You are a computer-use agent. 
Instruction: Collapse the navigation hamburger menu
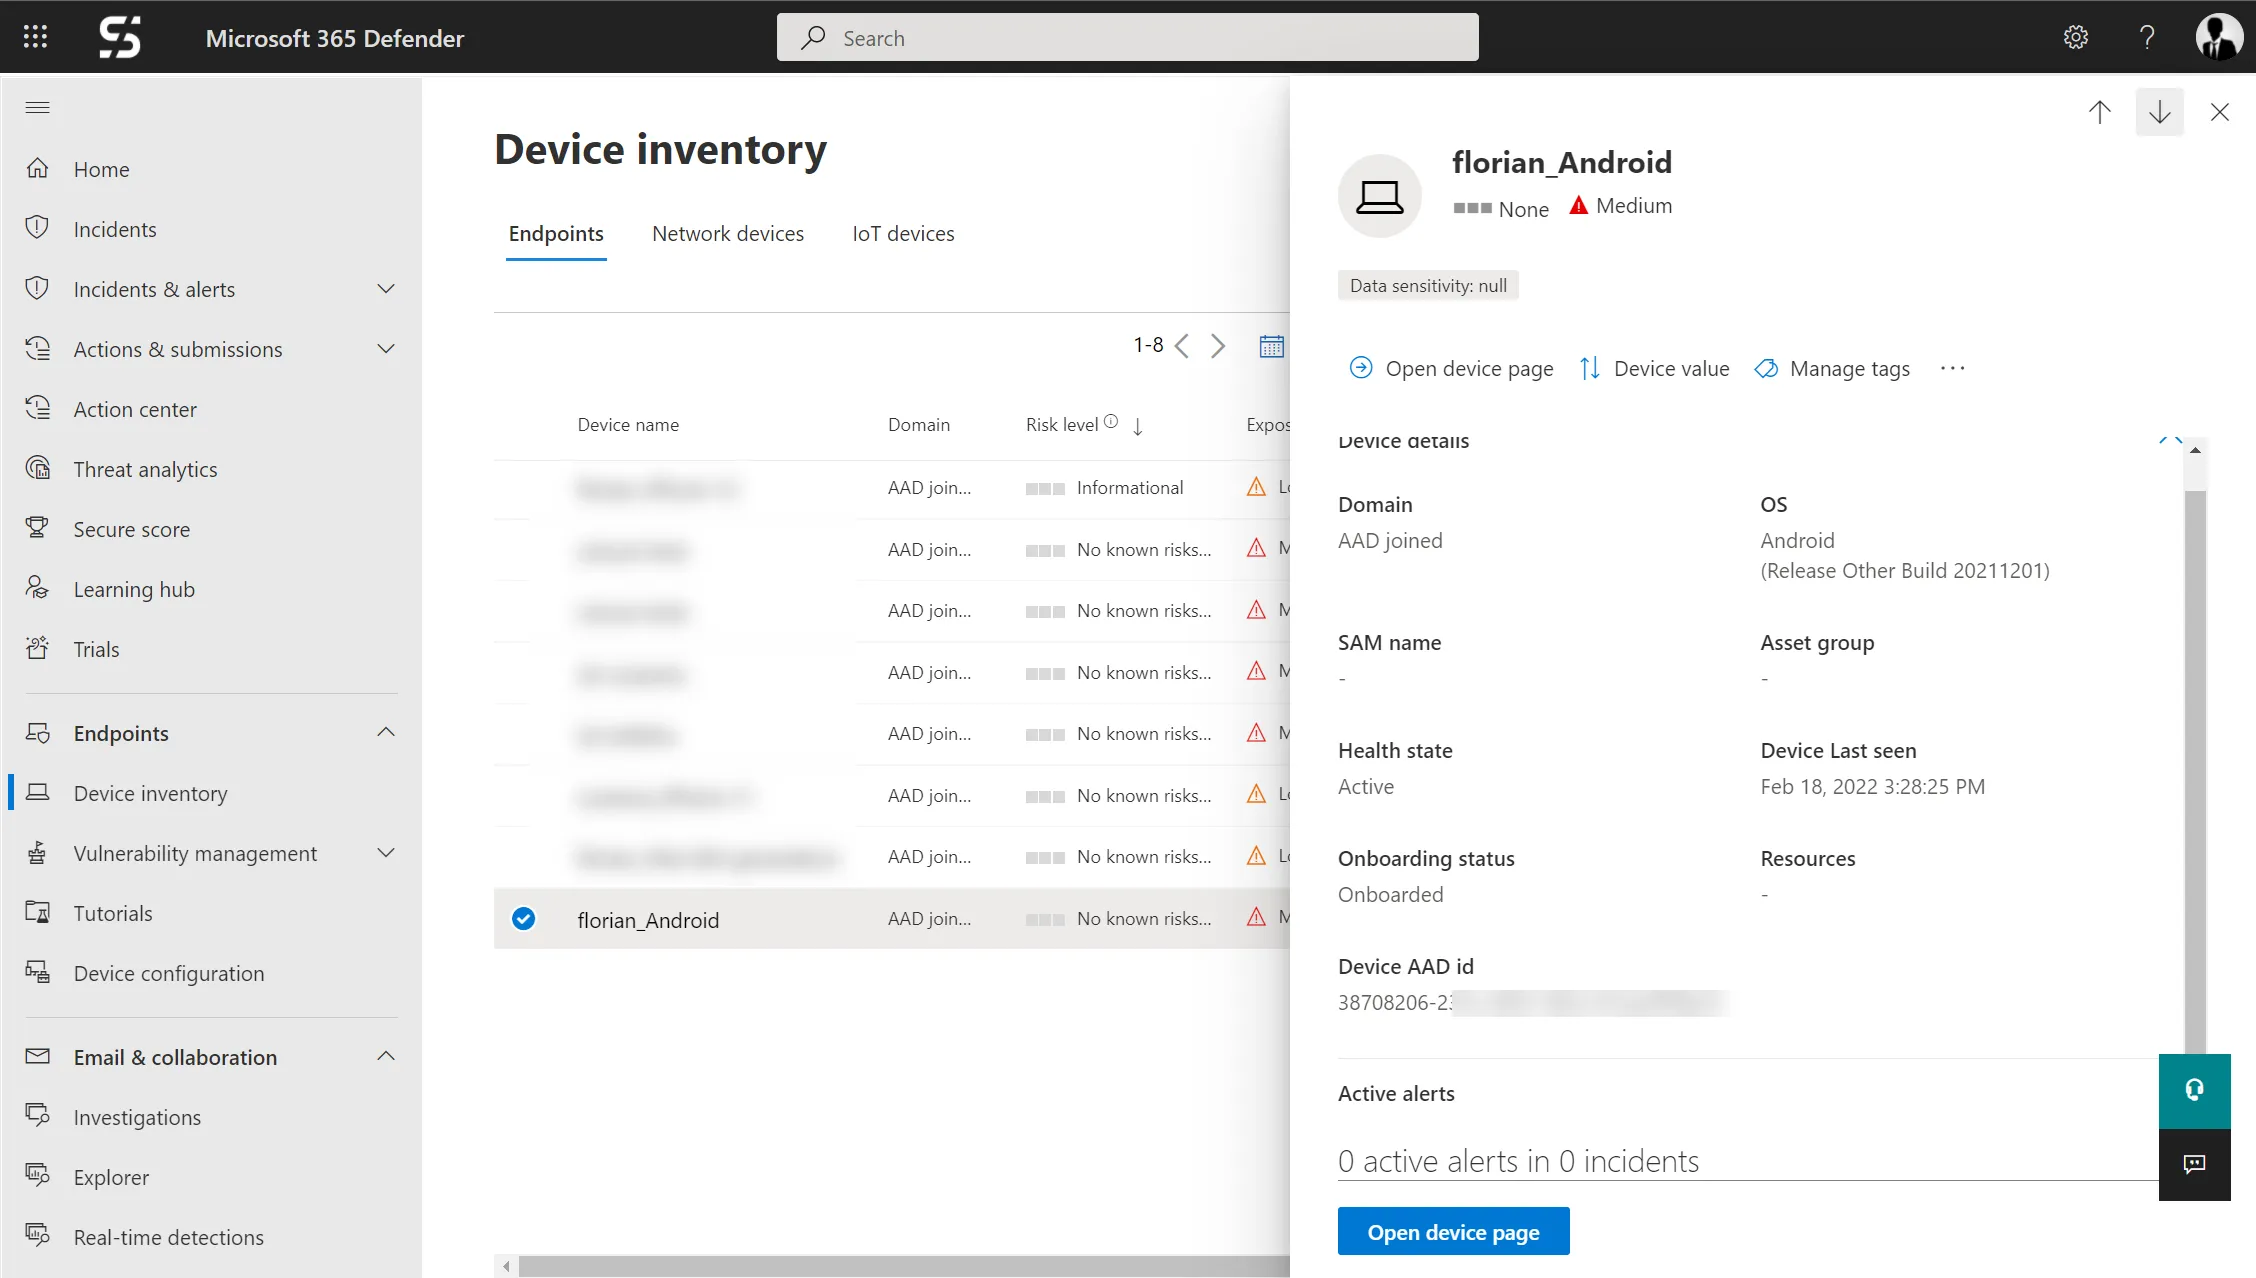(37, 107)
